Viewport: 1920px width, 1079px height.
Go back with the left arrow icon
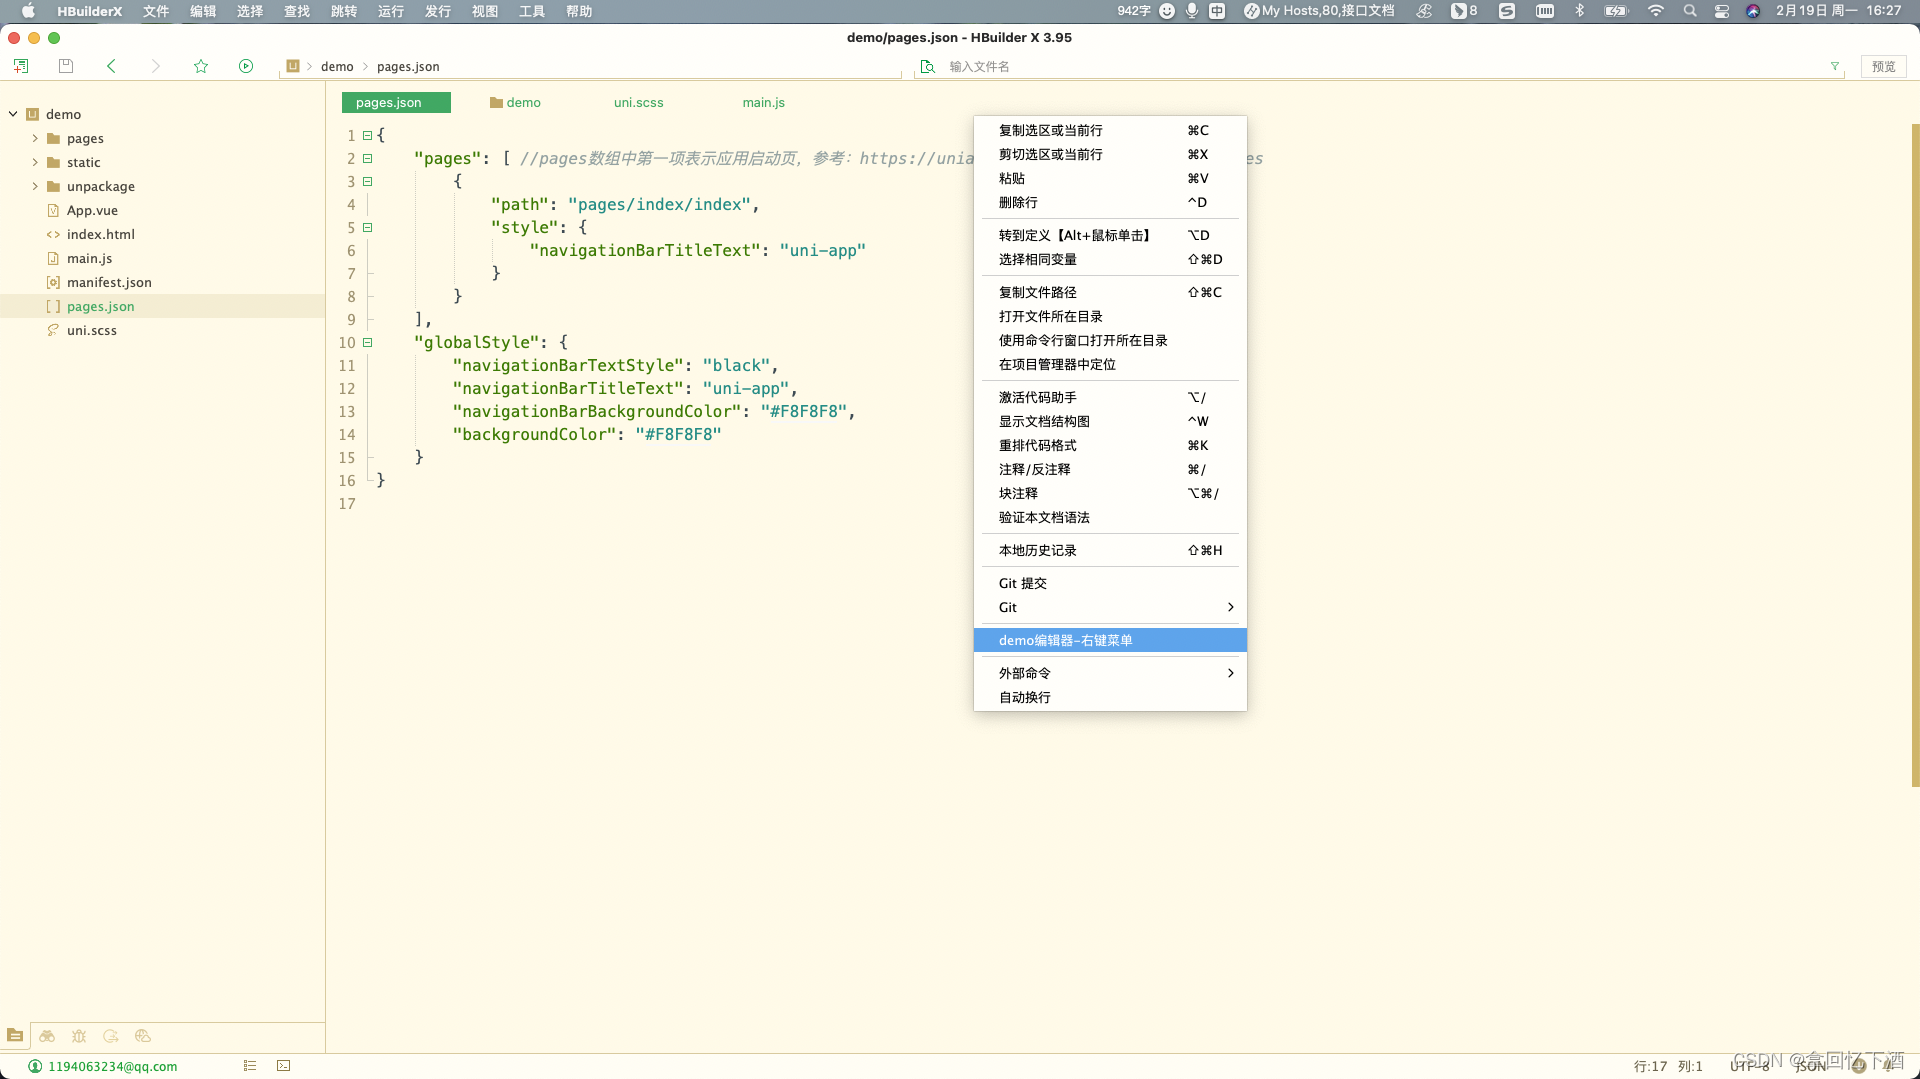pos(111,66)
